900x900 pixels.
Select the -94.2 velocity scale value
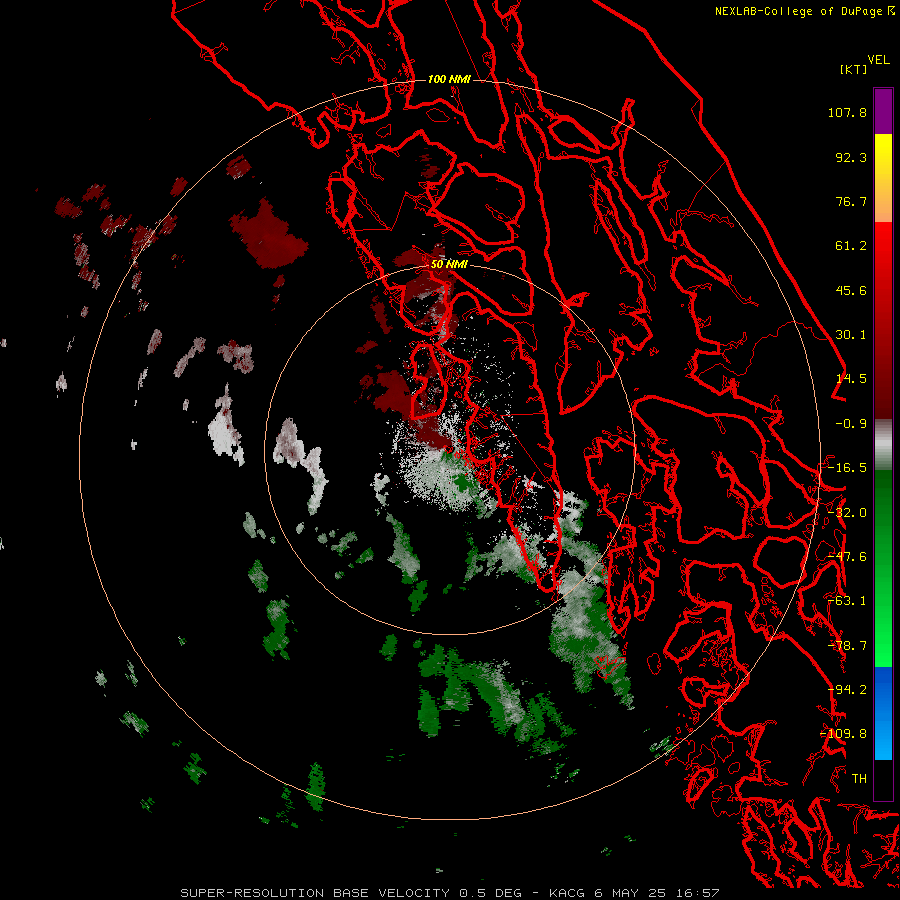tap(847, 690)
